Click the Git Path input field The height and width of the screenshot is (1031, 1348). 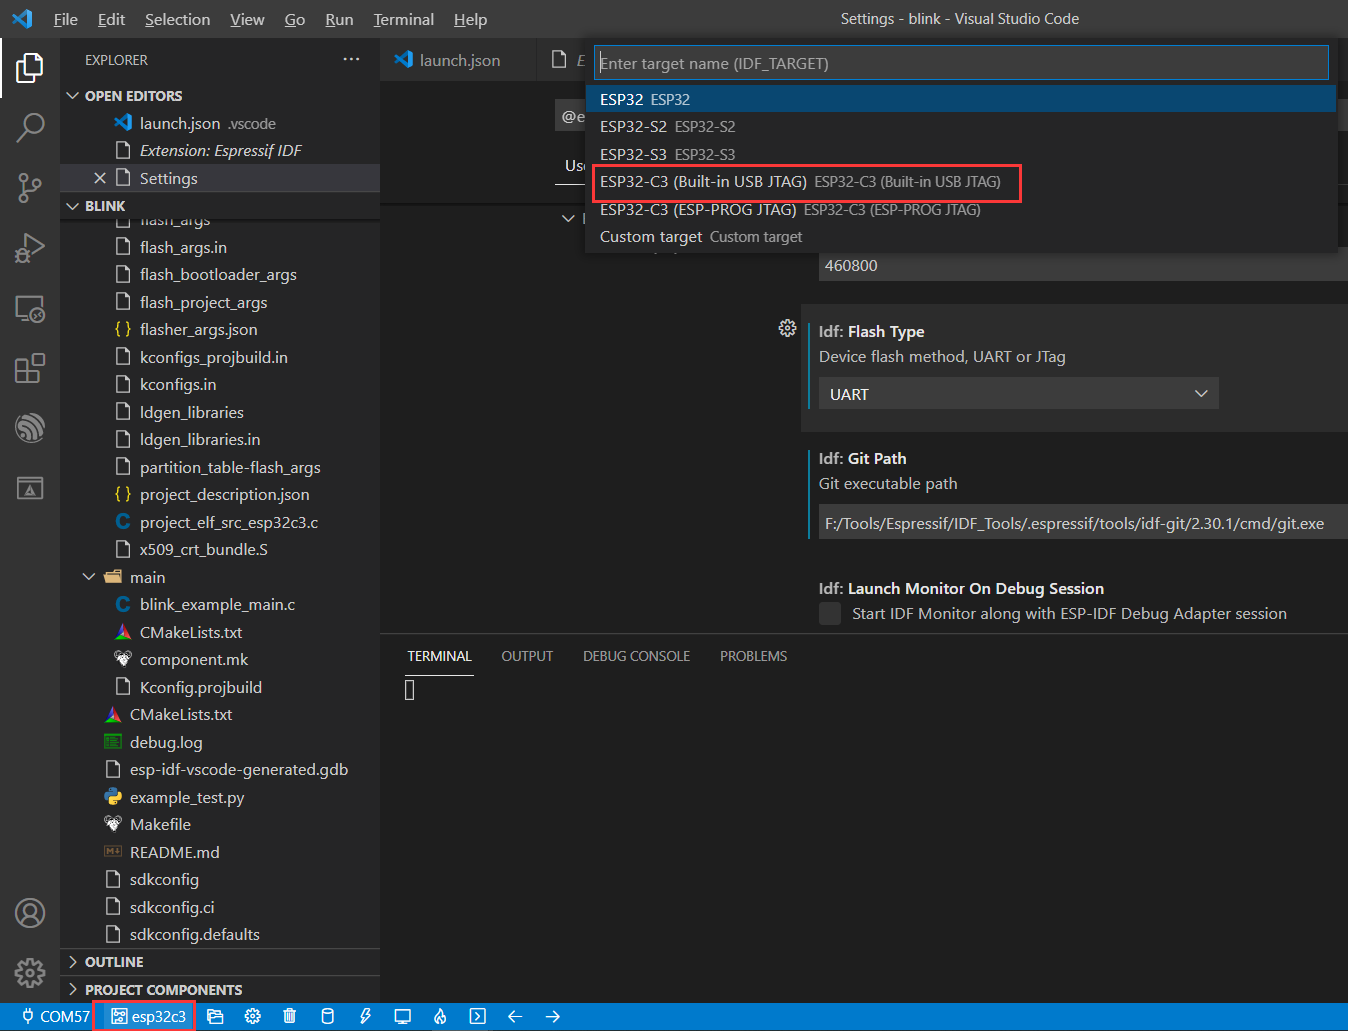(1083, 523)
